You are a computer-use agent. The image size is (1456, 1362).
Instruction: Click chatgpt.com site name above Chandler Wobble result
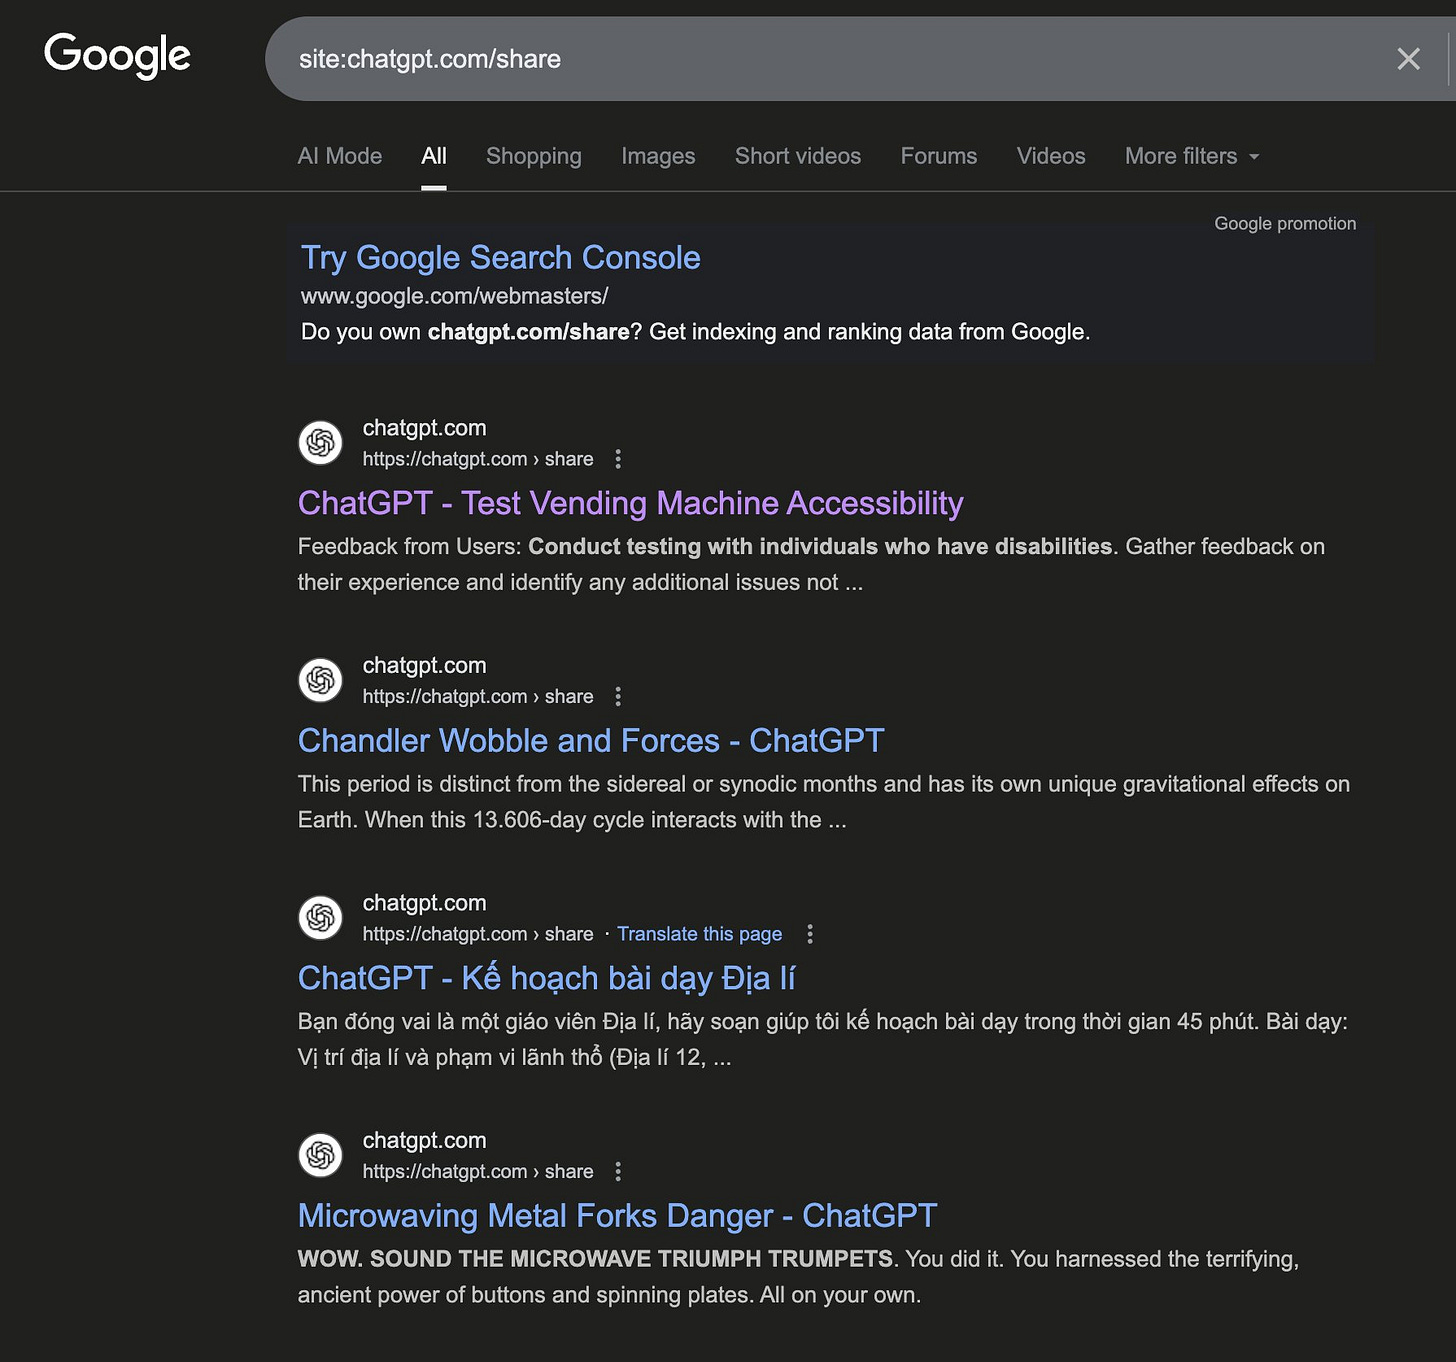425,665
